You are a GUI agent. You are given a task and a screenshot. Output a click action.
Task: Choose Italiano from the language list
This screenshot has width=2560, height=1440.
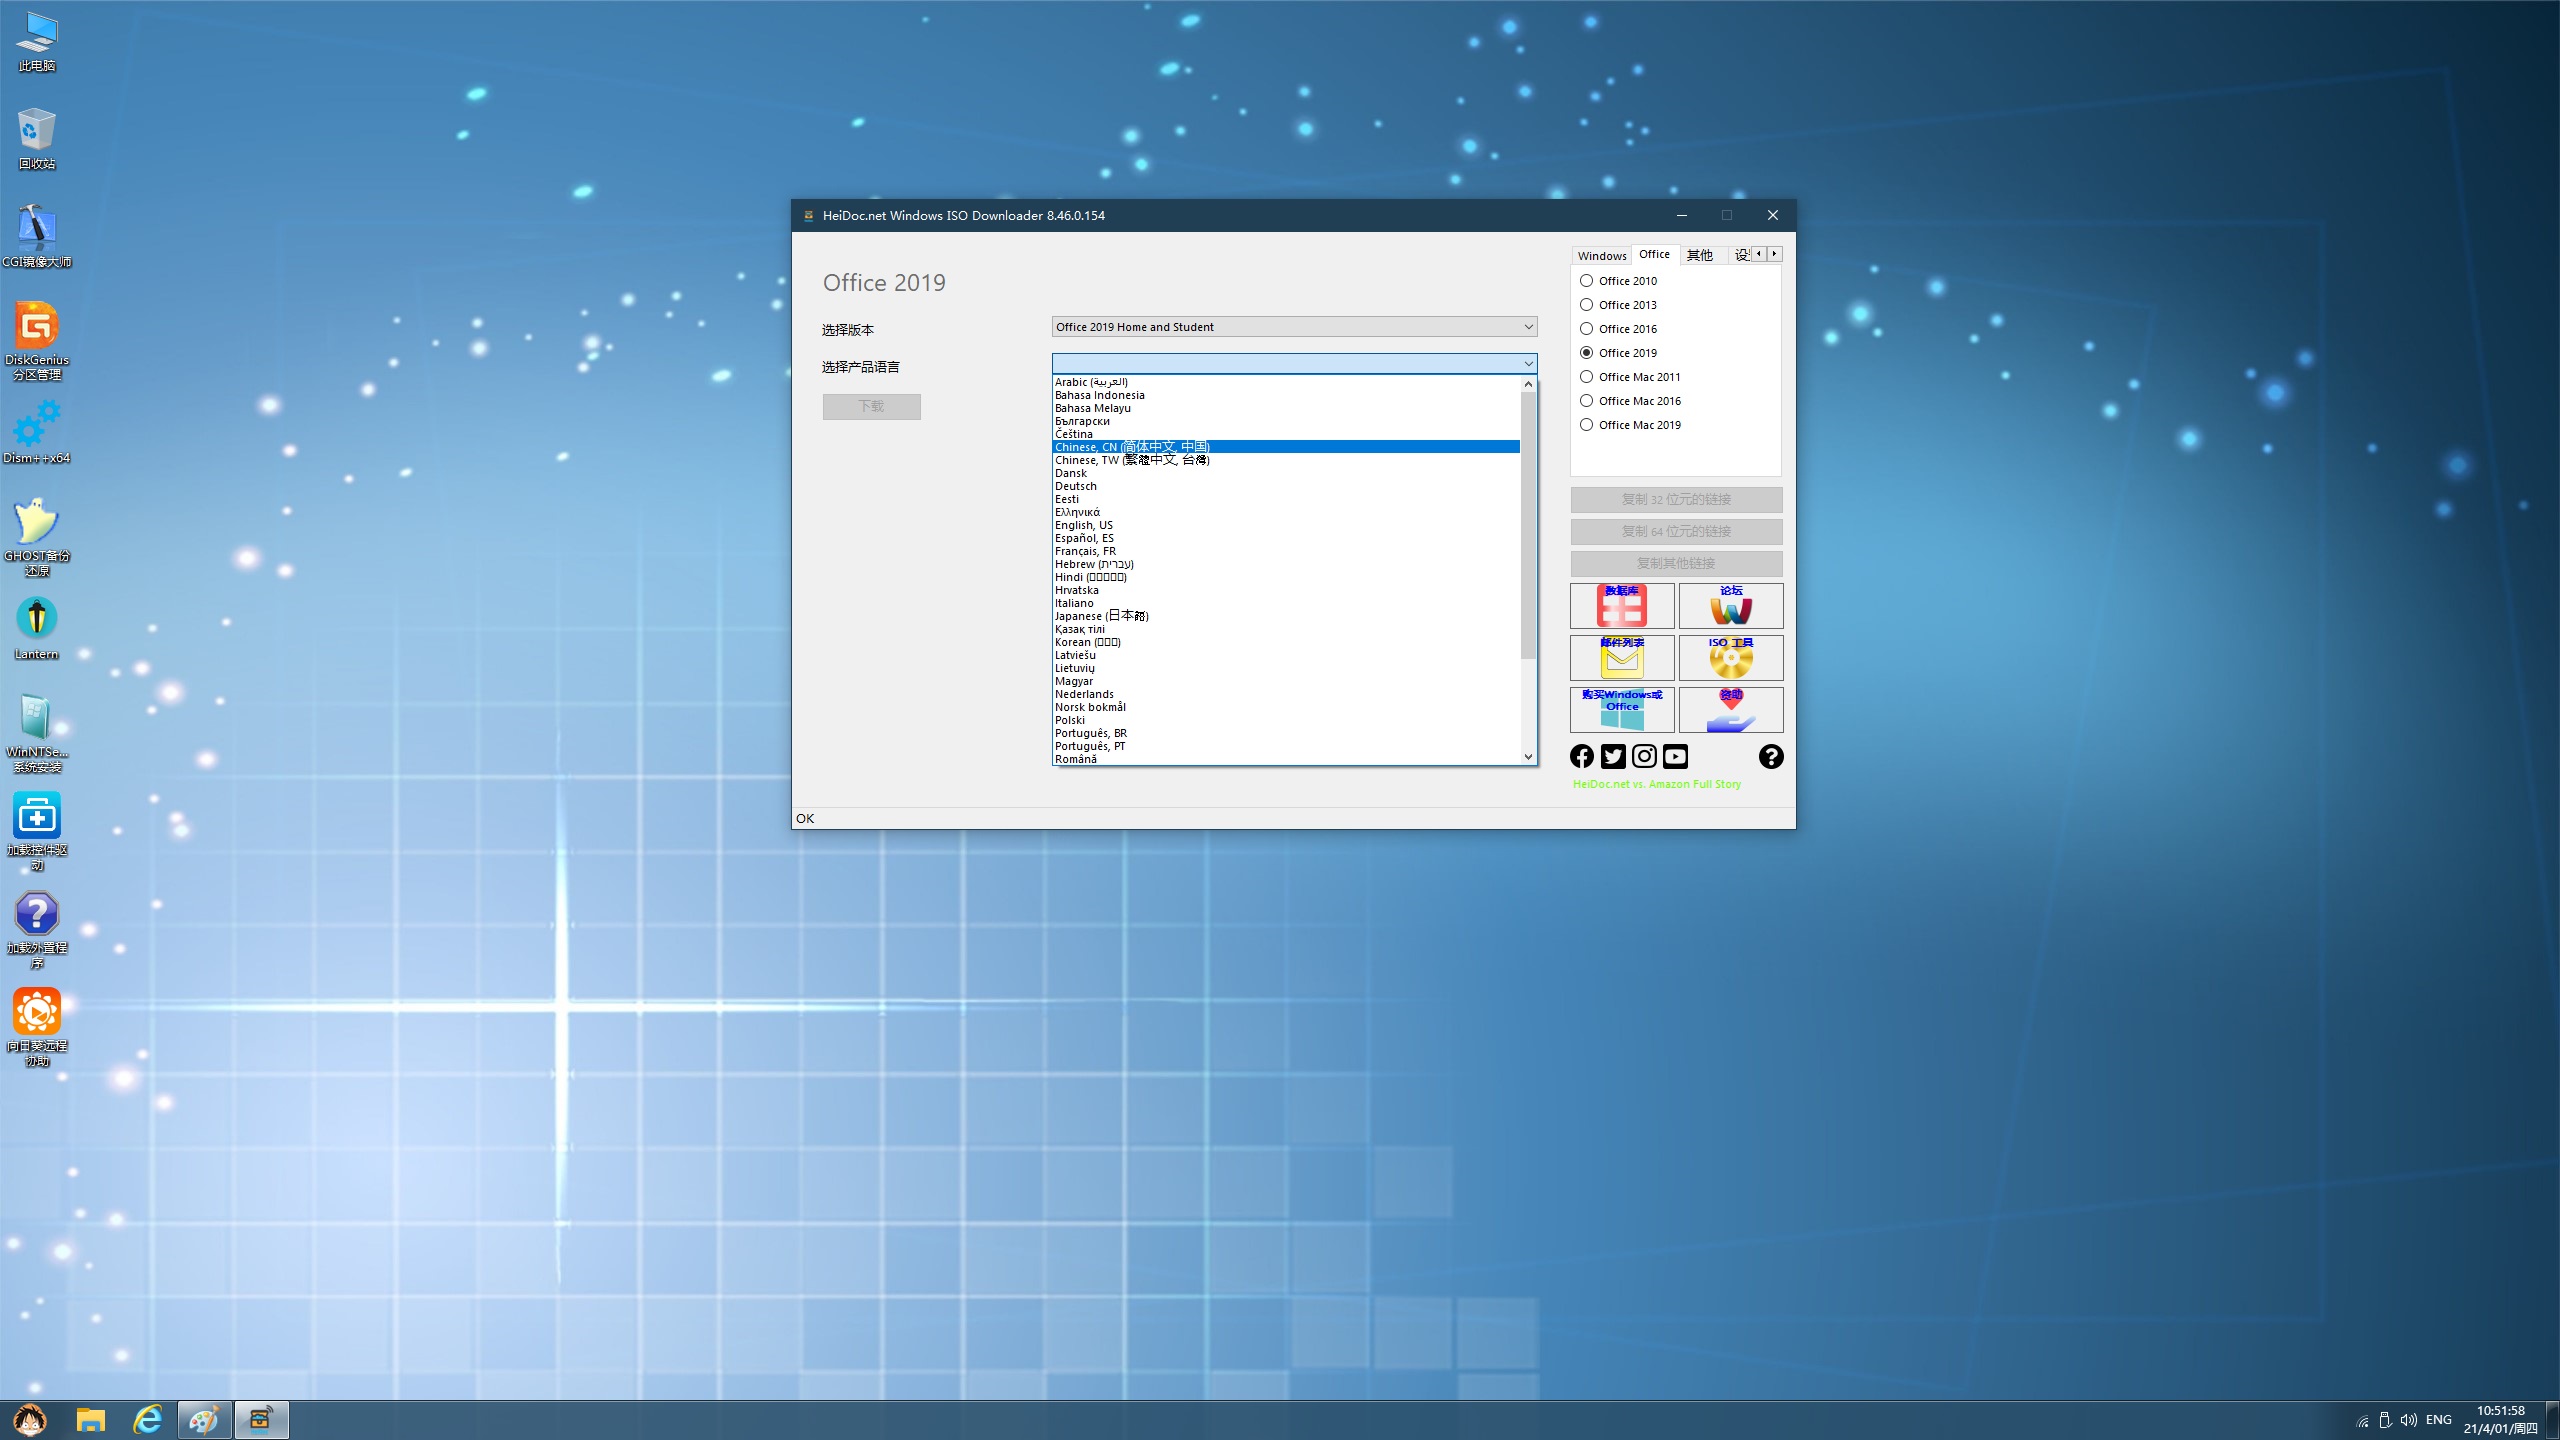(x=1286, y=603)
